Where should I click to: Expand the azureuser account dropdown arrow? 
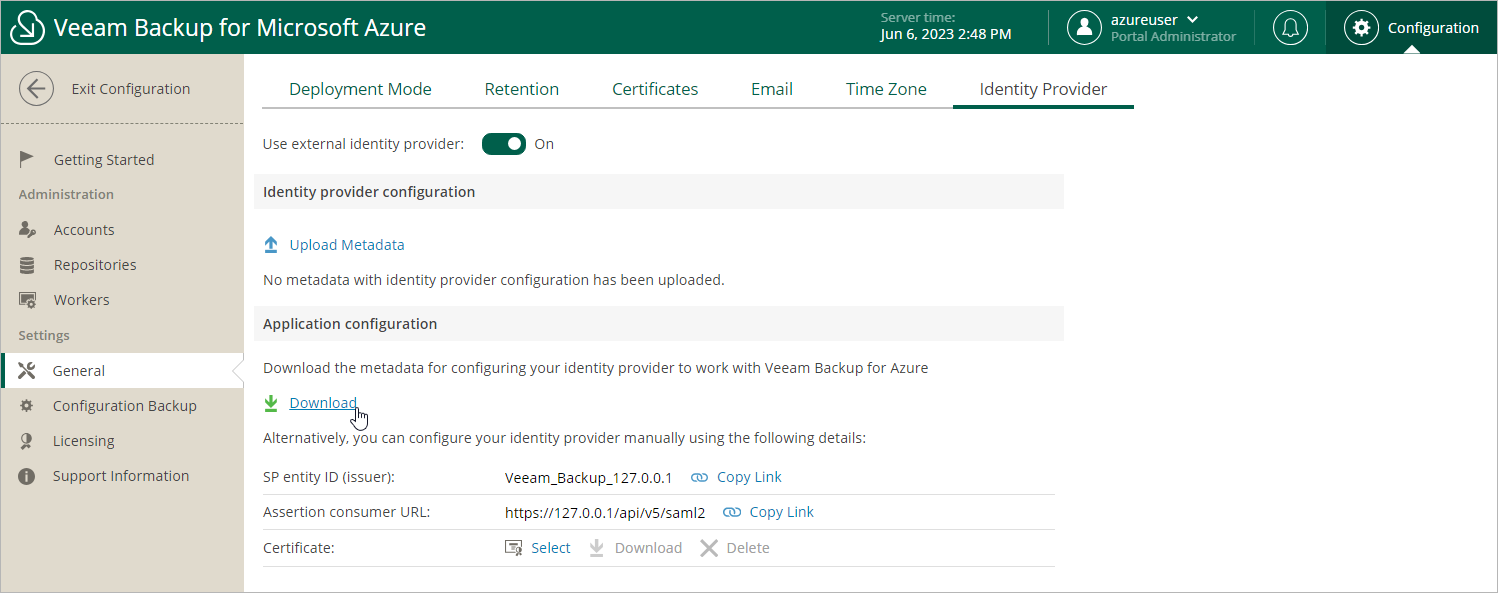[1192, 19]
